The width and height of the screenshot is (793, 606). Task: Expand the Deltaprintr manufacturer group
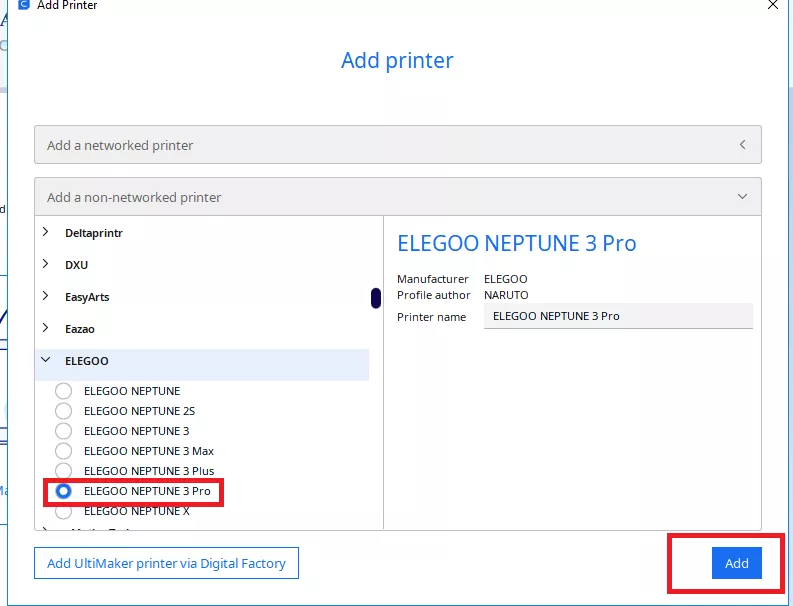pyautogui.click(x=46, y=233)
